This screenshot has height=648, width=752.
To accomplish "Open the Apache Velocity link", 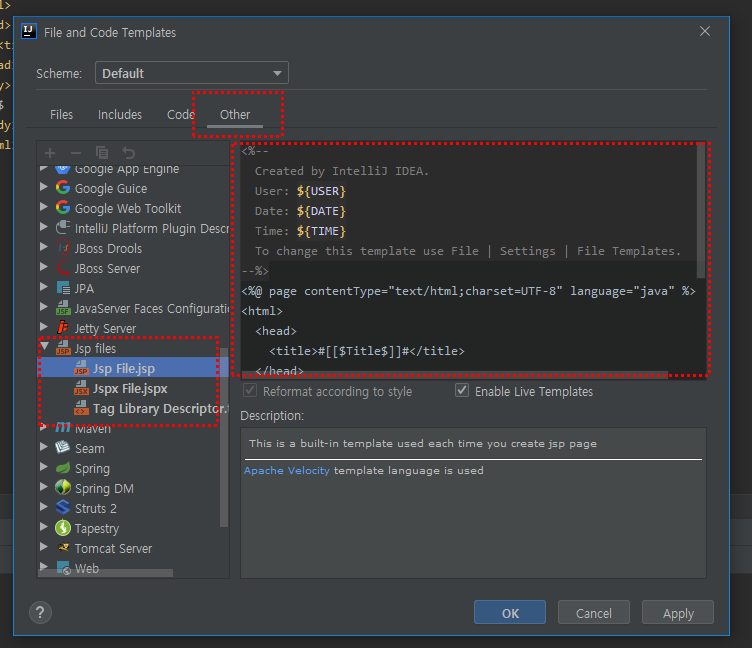I will 287,471.
